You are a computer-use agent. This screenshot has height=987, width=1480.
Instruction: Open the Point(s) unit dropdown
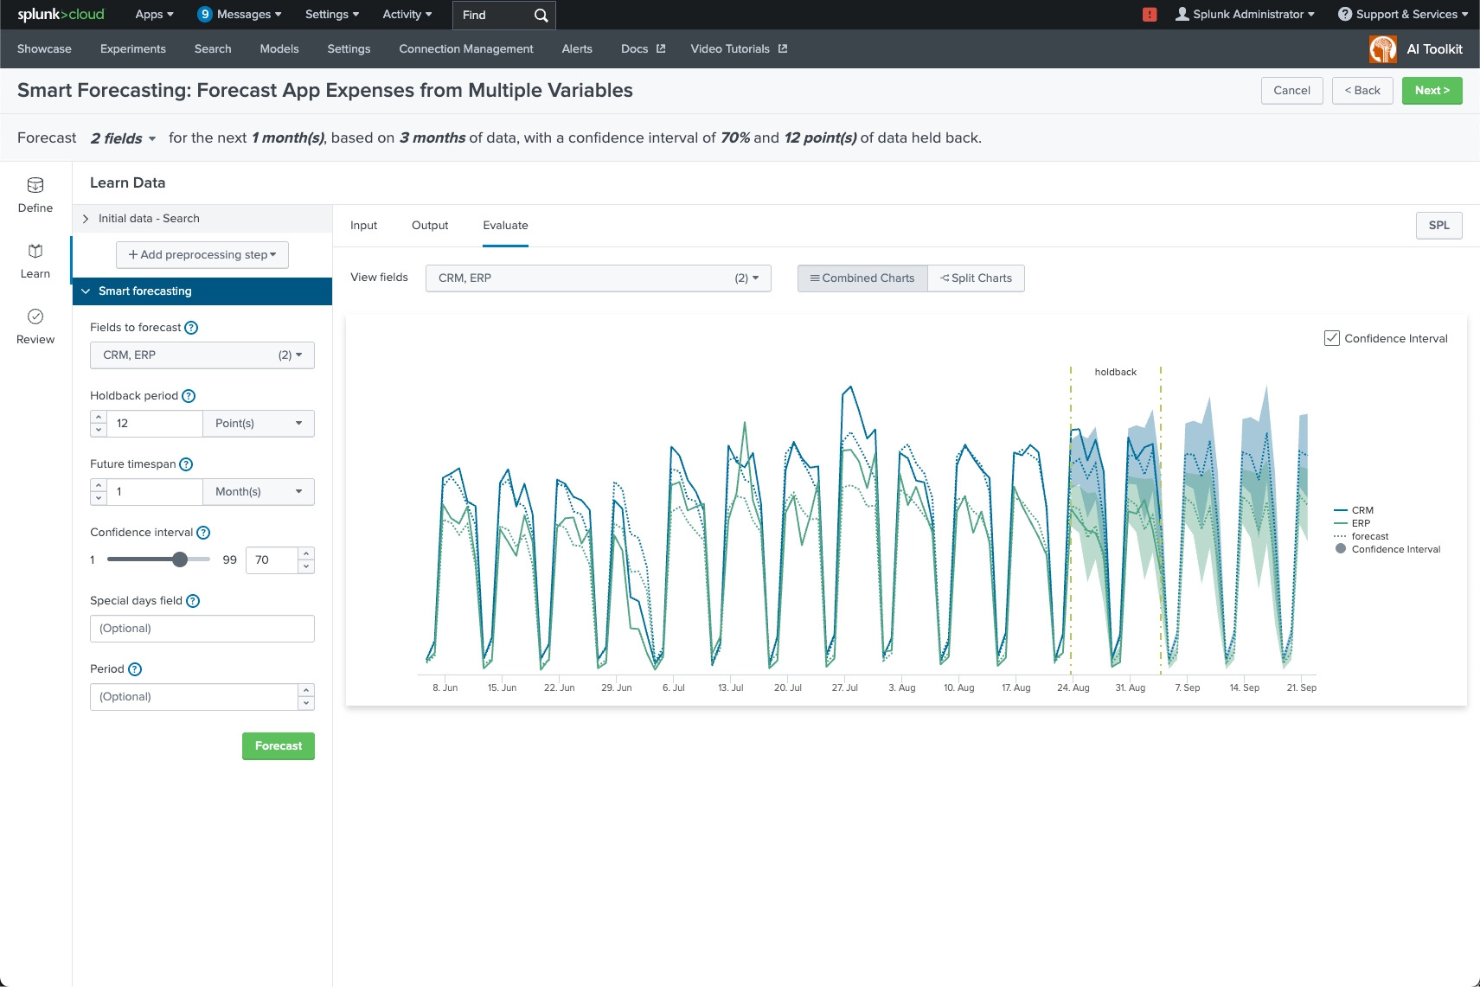pyautogui.click(x=258, y=423)
